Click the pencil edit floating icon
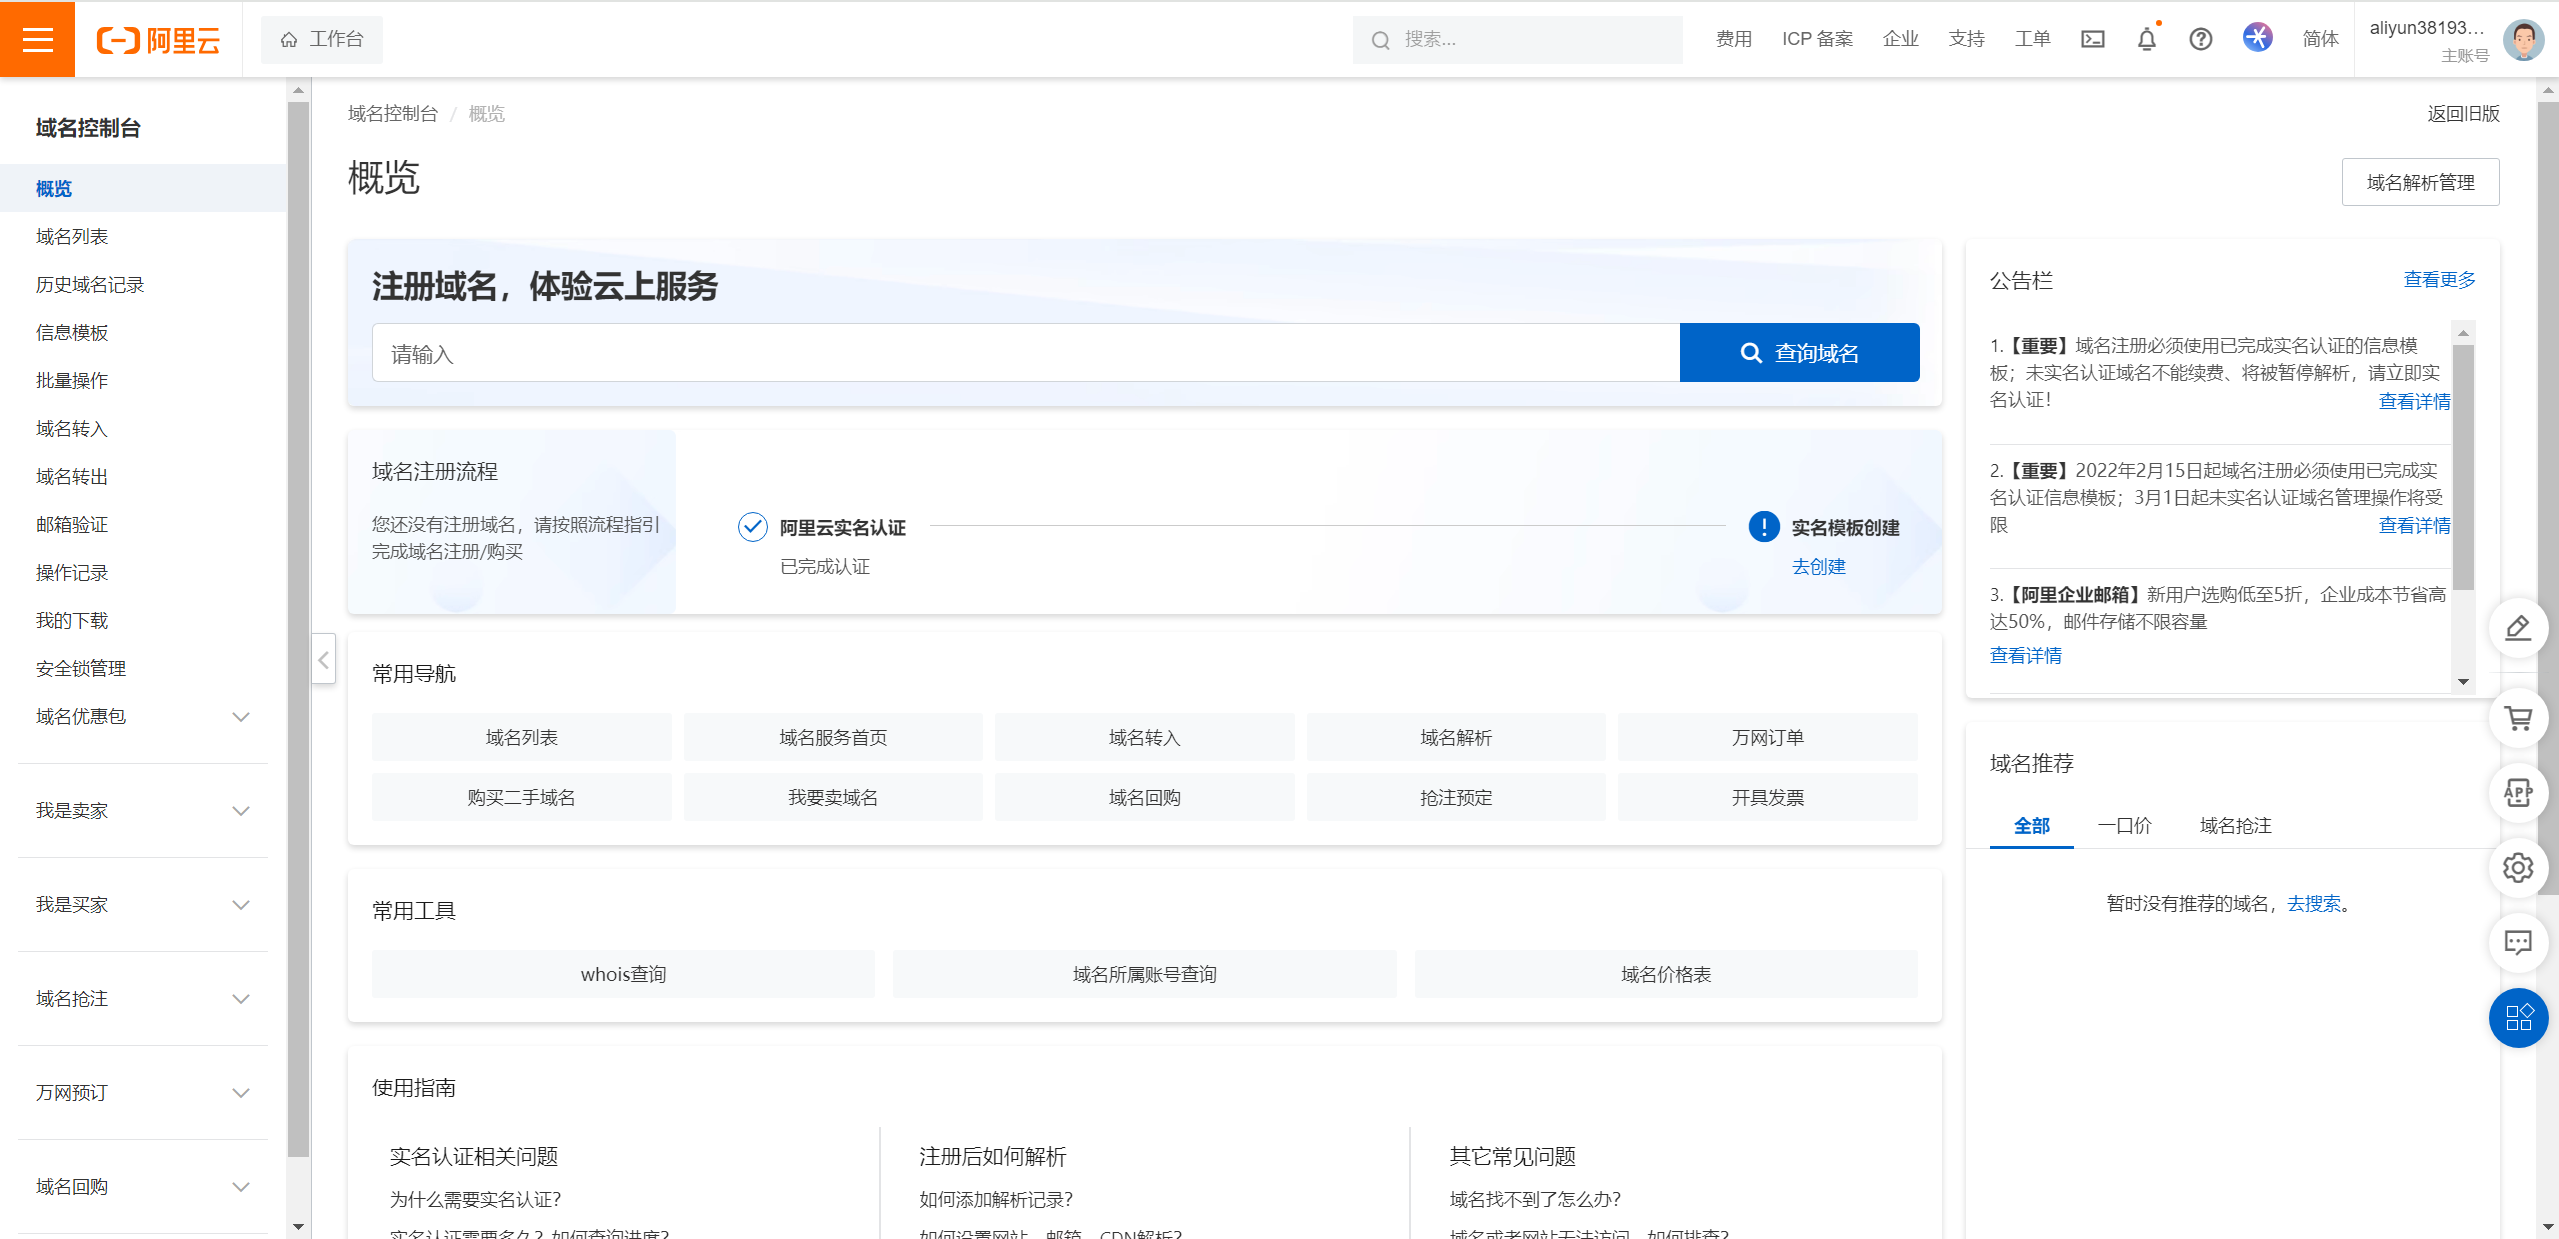The image size is (2559, 1239). point(2517,628)
